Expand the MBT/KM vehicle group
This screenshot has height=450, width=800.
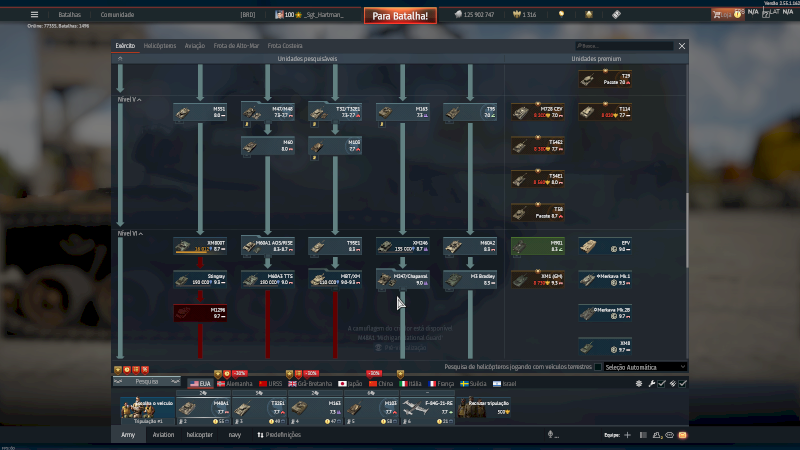[335, 280]
